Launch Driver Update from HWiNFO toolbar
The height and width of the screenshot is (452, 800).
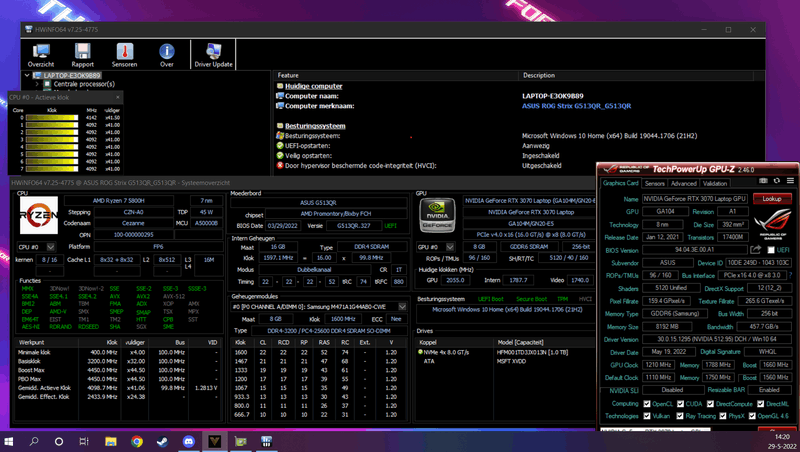213,55
